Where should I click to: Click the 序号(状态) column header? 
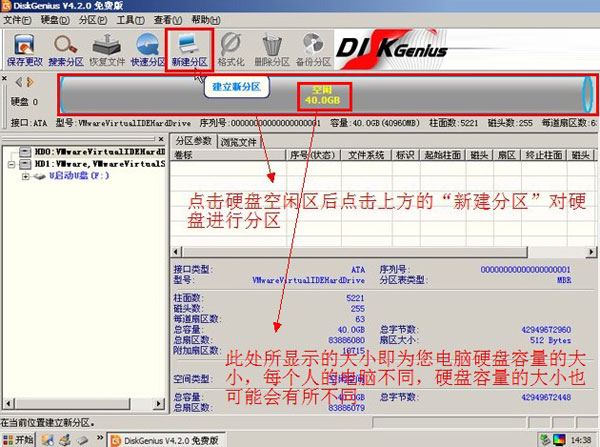coord(313,155)
